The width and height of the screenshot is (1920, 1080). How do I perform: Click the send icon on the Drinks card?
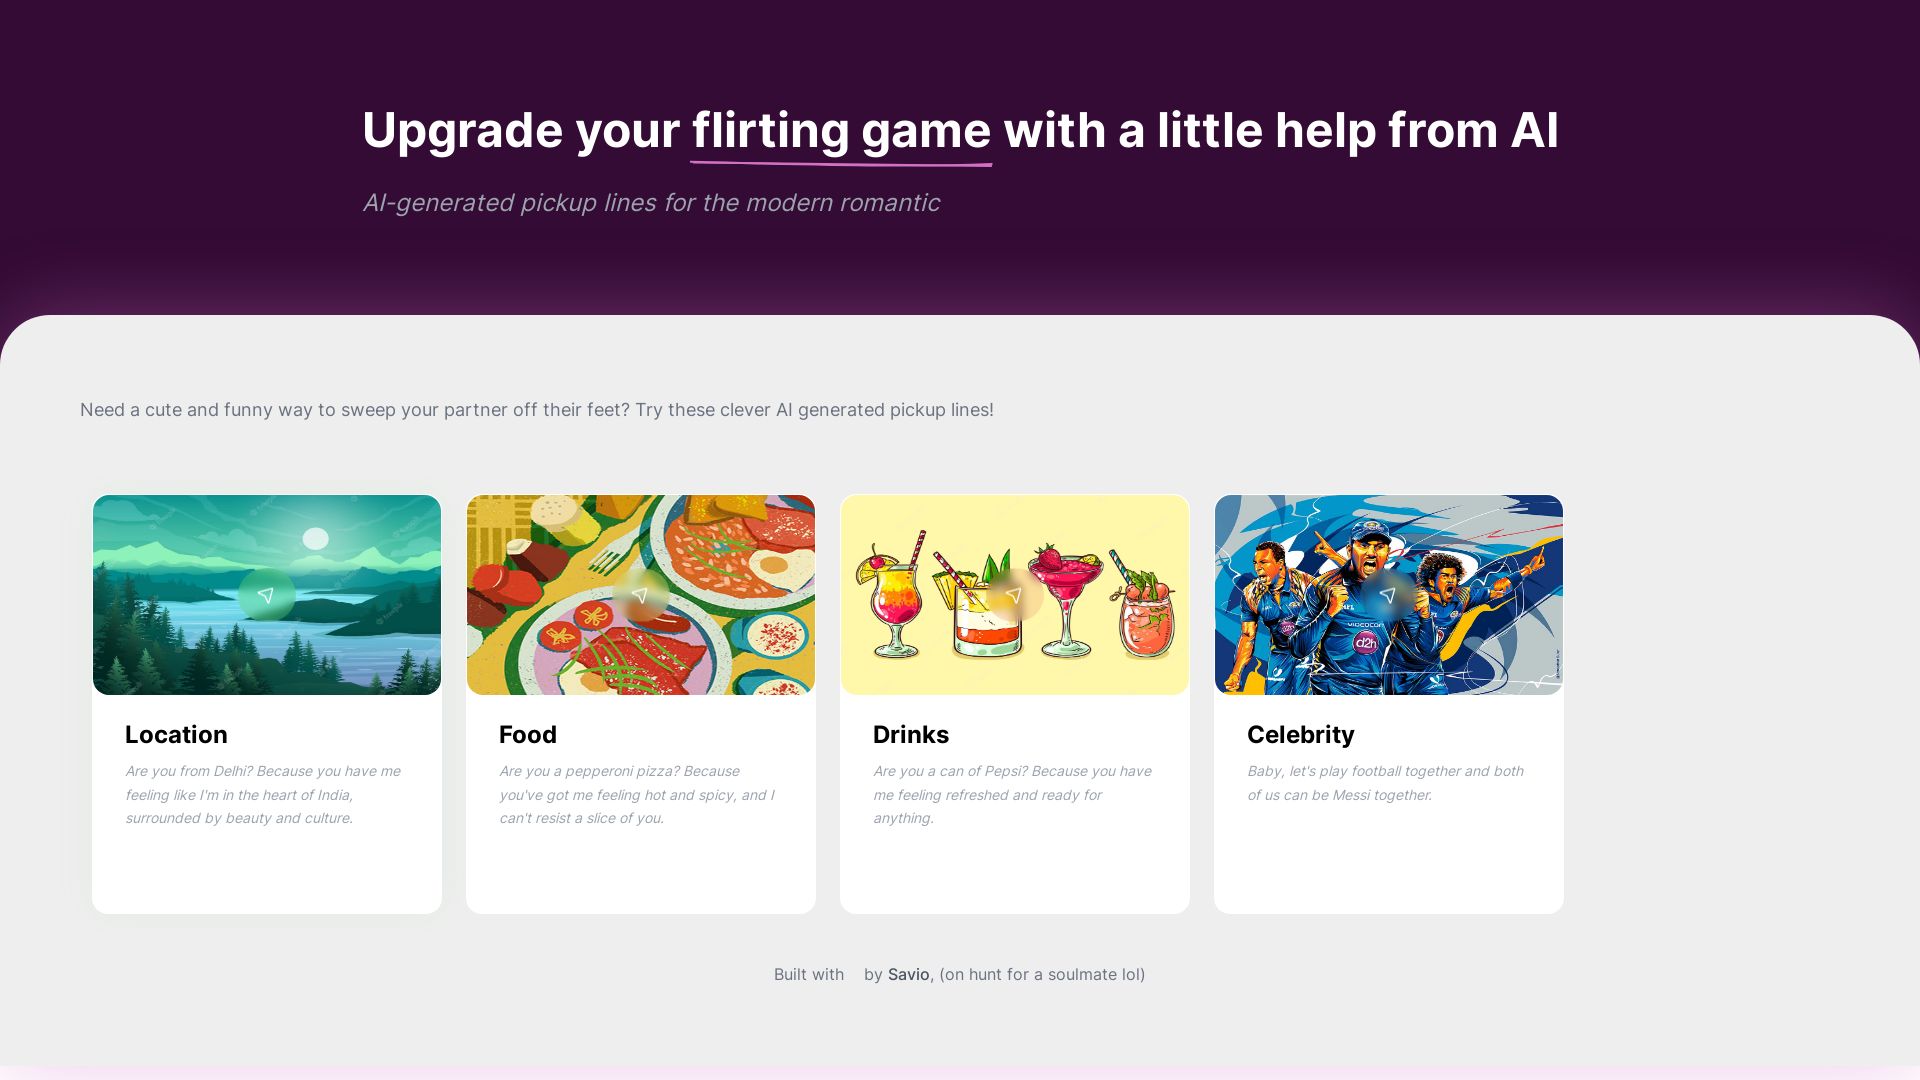coord(1014,594)
